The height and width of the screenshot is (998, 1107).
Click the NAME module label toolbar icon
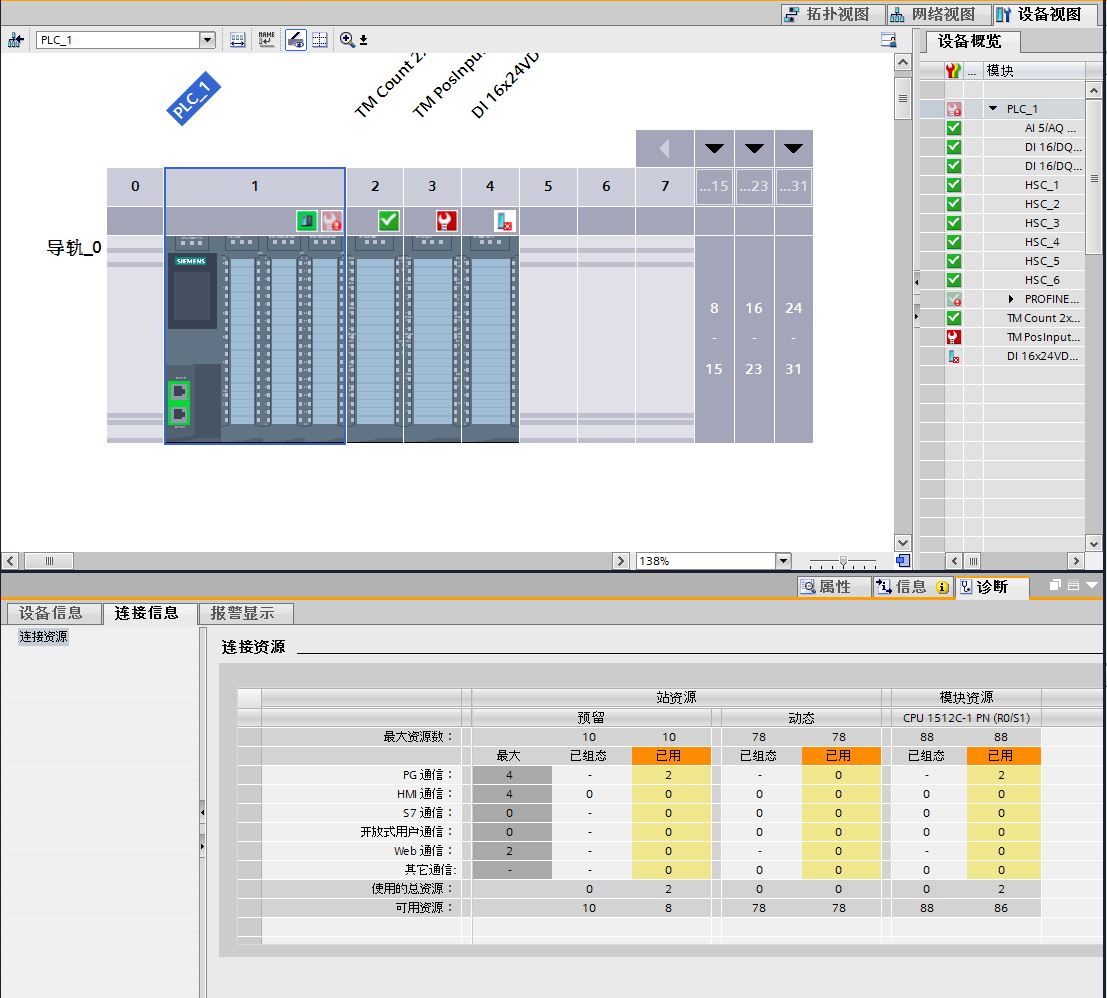266,40
